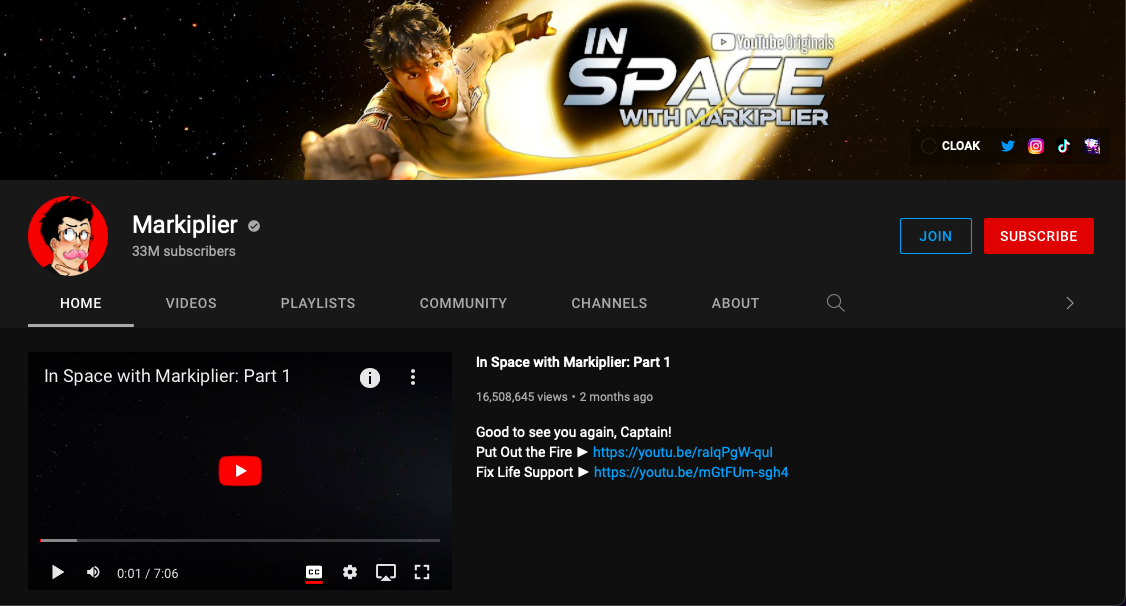Open the PLAYLISTS tab
This screenshot has height=606, width=1126.
coord(318,303)
